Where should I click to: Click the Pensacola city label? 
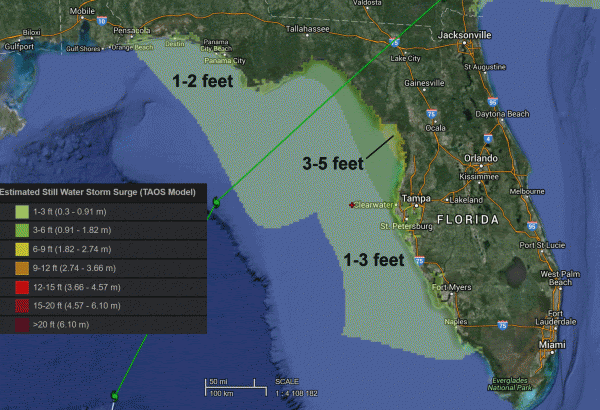click(x=132, y=30)
